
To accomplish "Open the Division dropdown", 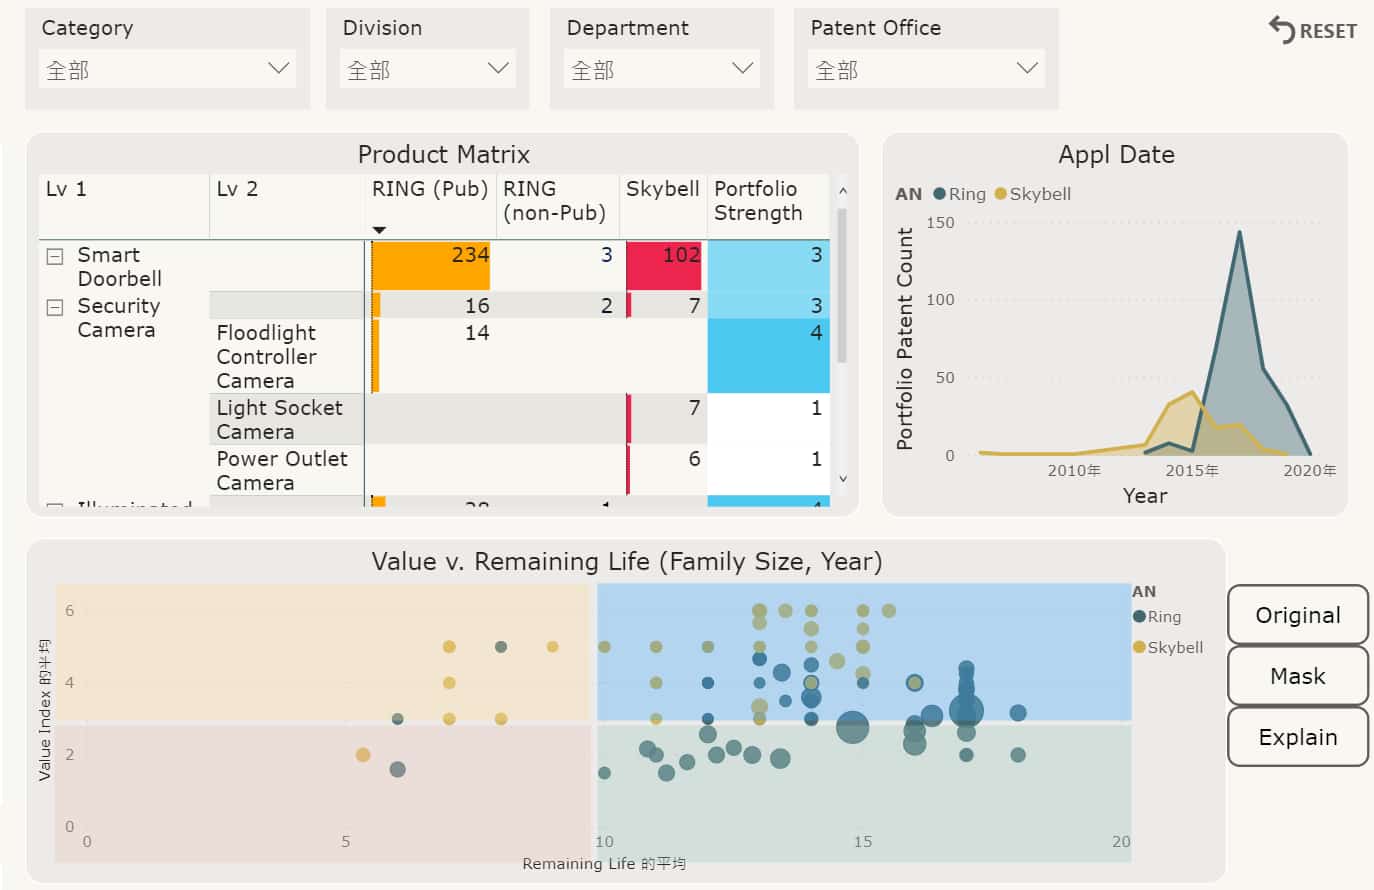I will pos(427,69).
